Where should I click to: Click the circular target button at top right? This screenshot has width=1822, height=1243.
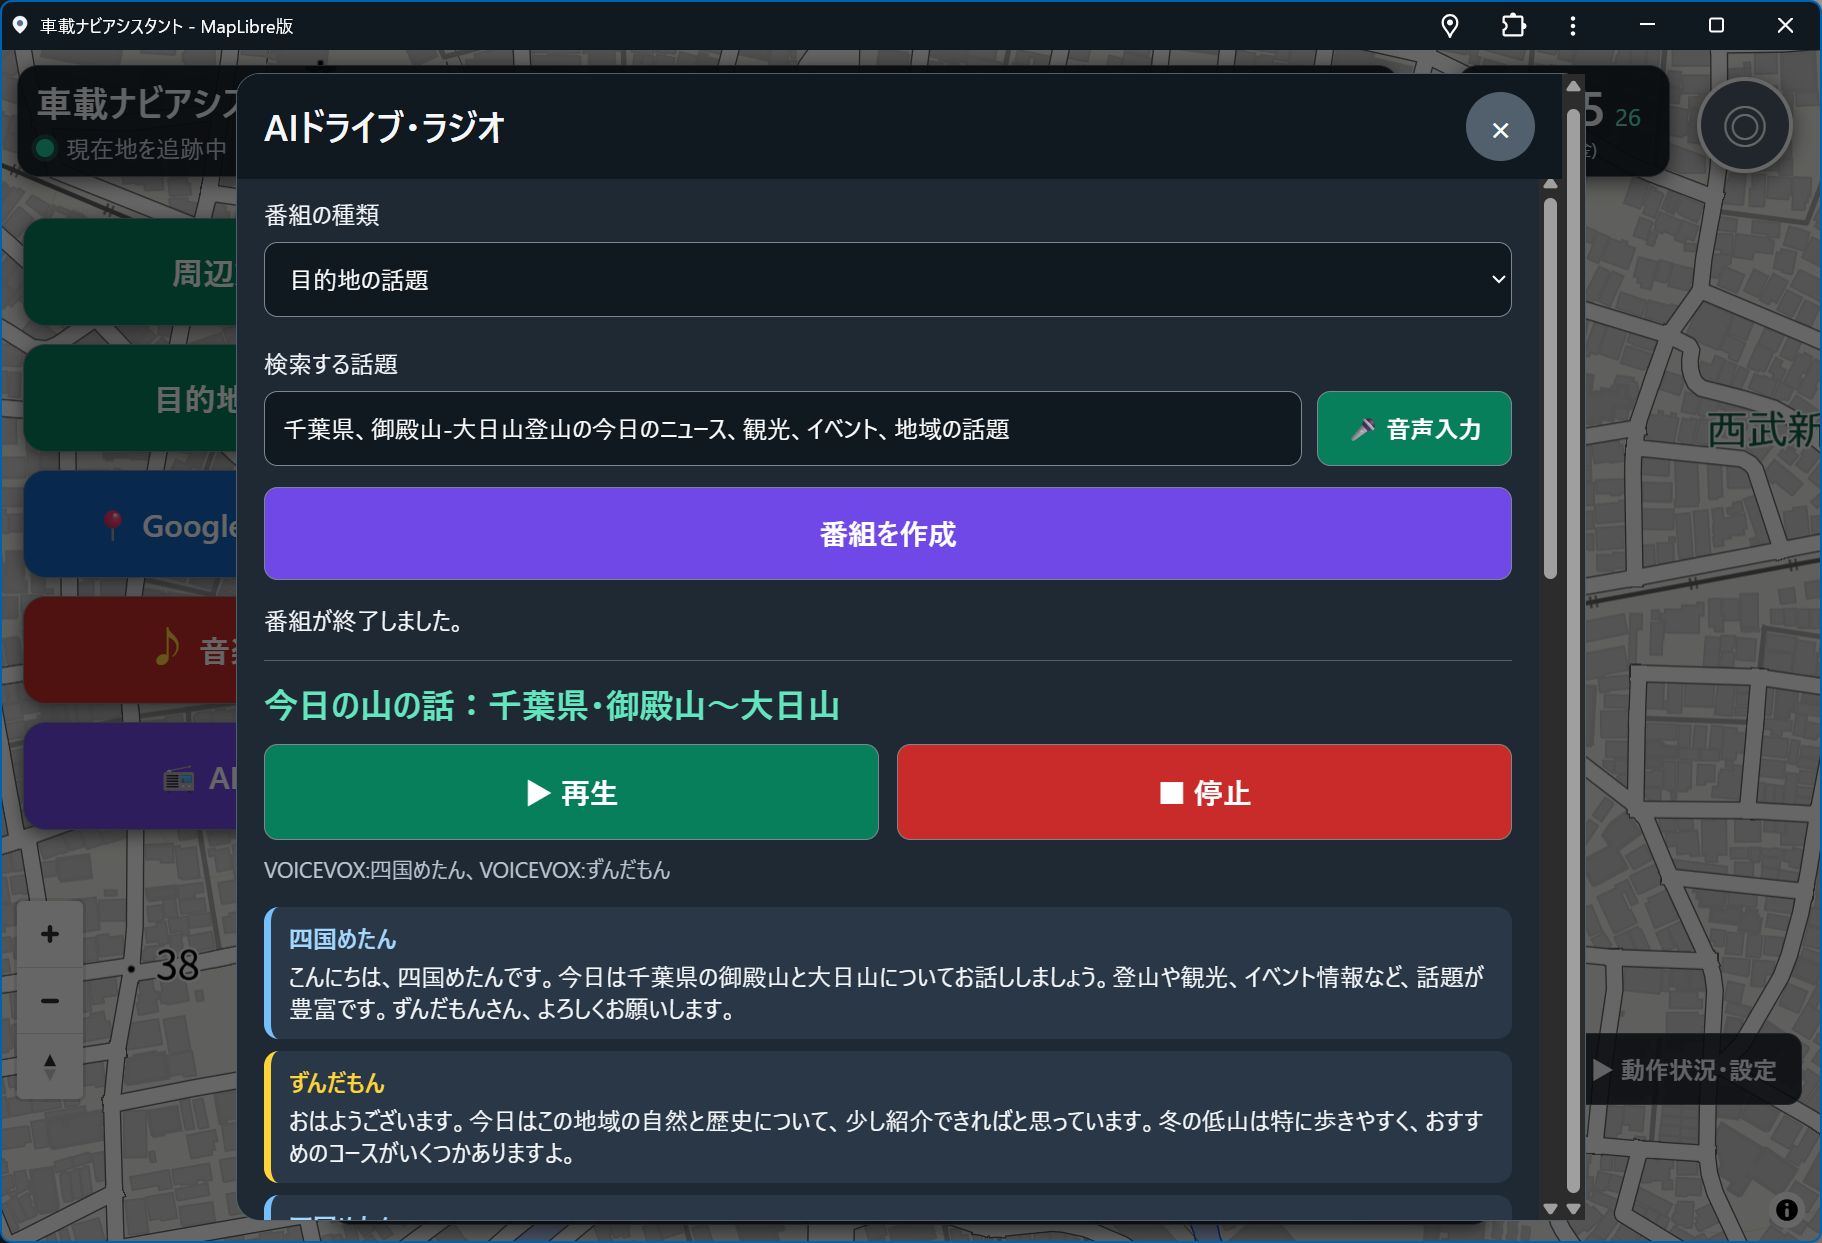pos(1744,127)
